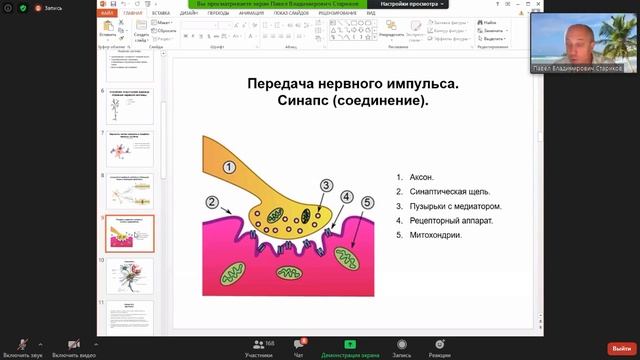Viewport: 640px width, 360px height.
Task: Open the Упорядочить arrange dropdown
Action: point(391,30)
